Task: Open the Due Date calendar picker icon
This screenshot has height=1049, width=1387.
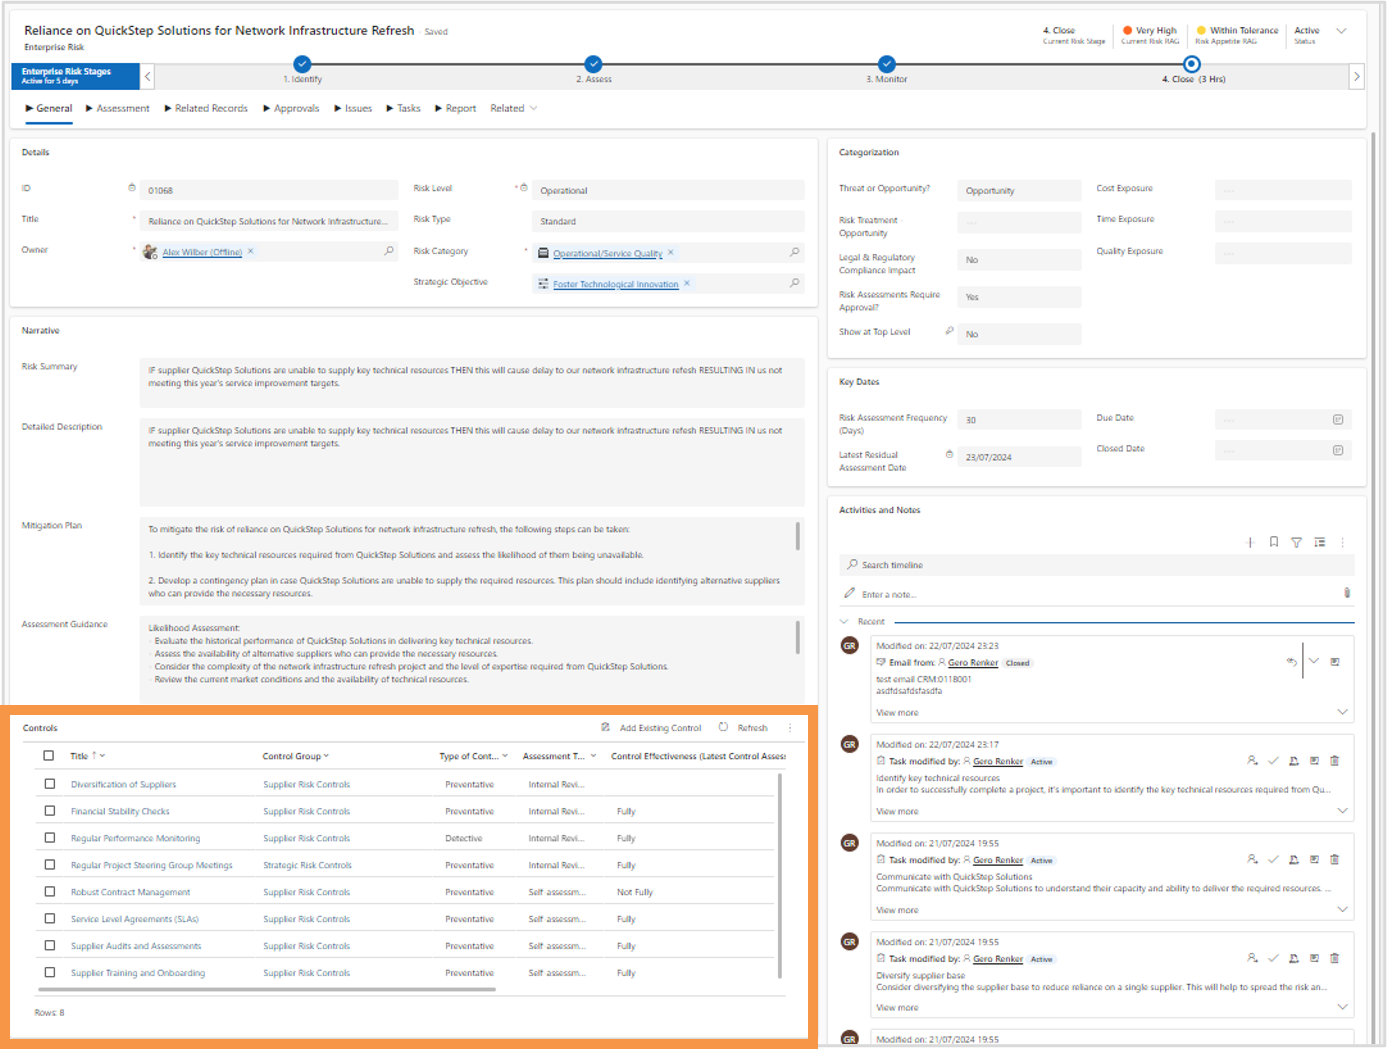Action: 1338,419
